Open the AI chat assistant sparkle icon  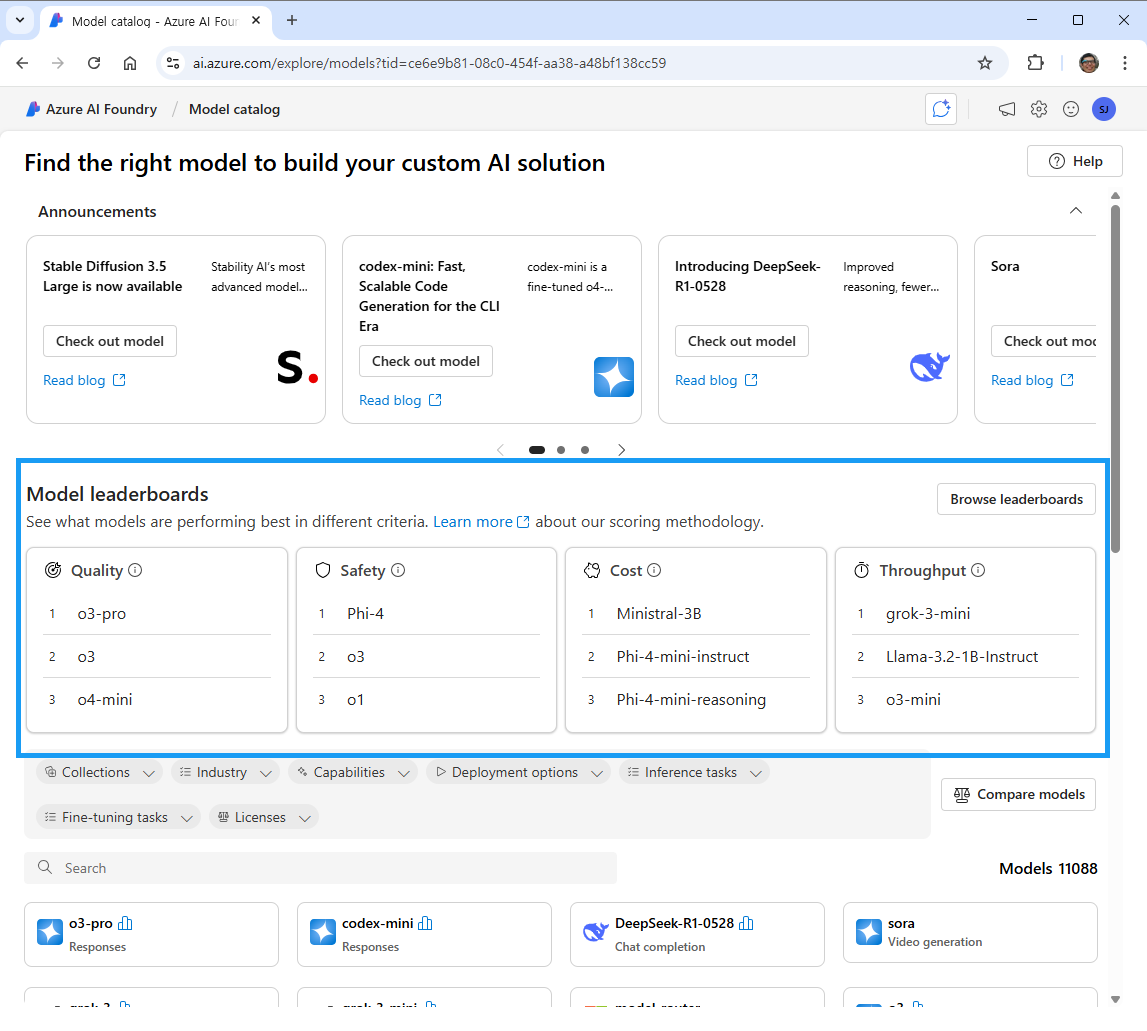(941, 109)
